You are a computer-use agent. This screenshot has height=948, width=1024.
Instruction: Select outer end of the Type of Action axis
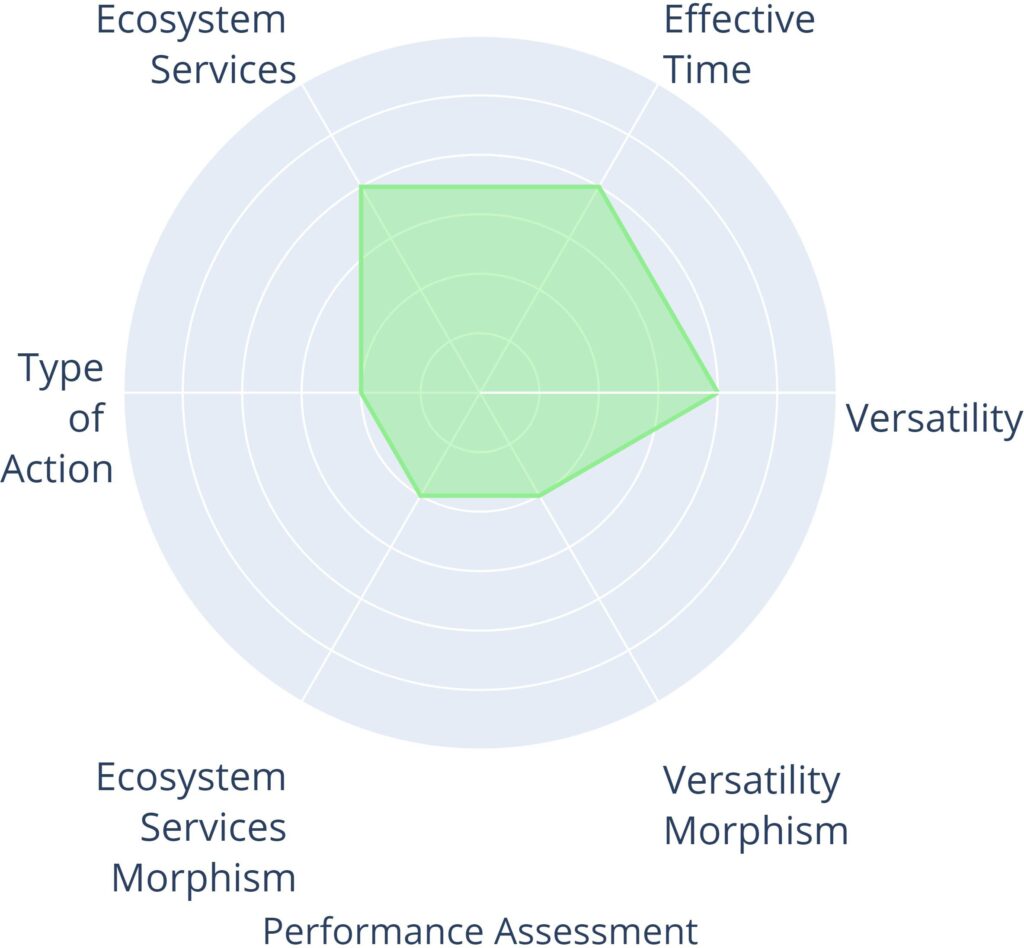coord(126,393)
